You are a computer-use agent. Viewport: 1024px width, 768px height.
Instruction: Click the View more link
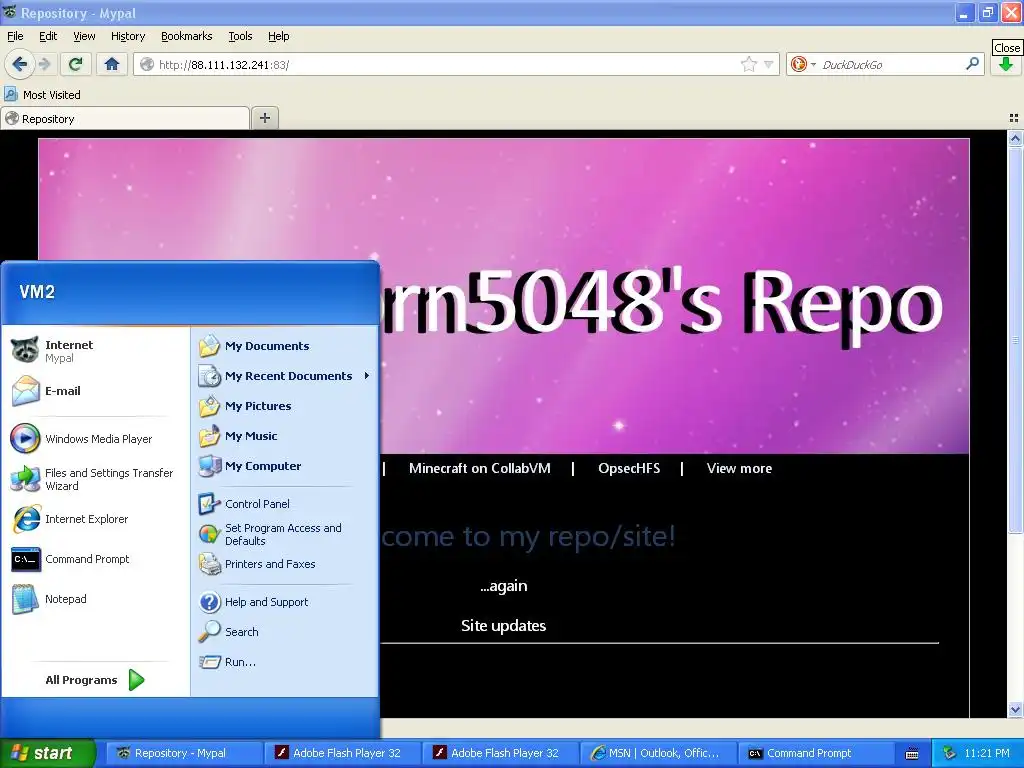[739, 468]
